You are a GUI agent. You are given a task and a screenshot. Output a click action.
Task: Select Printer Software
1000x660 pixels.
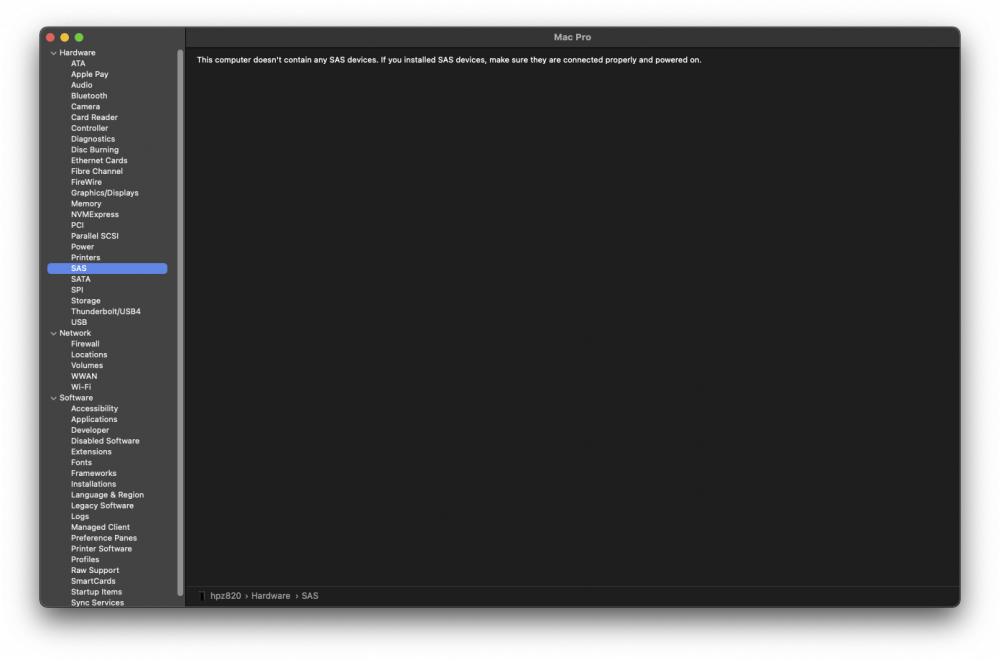[101, 550]
